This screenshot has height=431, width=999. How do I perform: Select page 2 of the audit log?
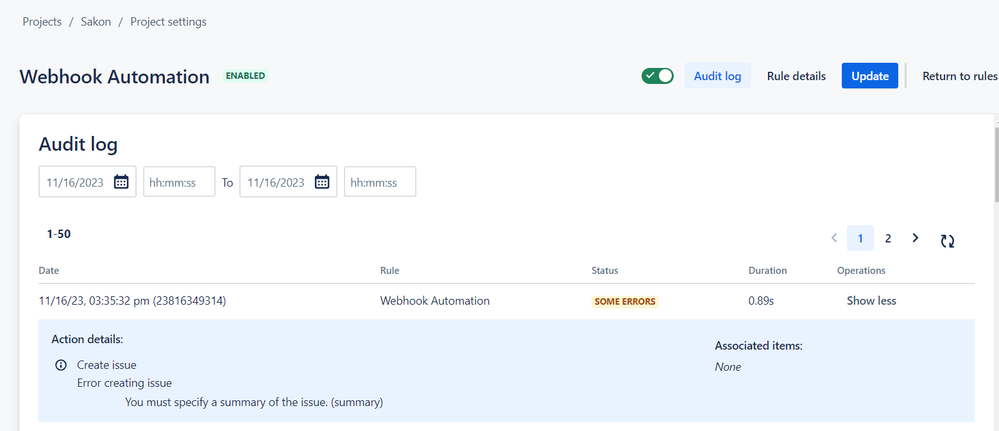pos(888,238)
